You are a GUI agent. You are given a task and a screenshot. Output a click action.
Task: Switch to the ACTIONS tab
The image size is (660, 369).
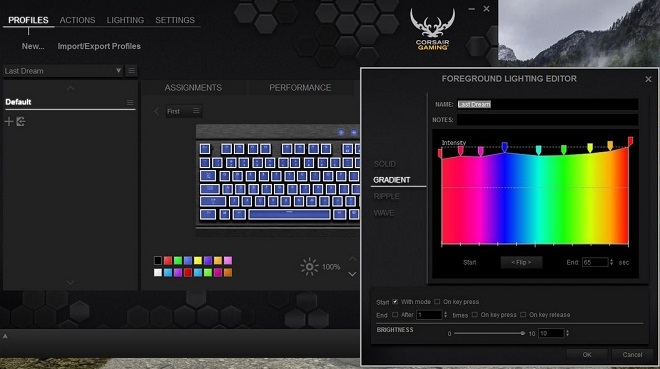point(77,20)
